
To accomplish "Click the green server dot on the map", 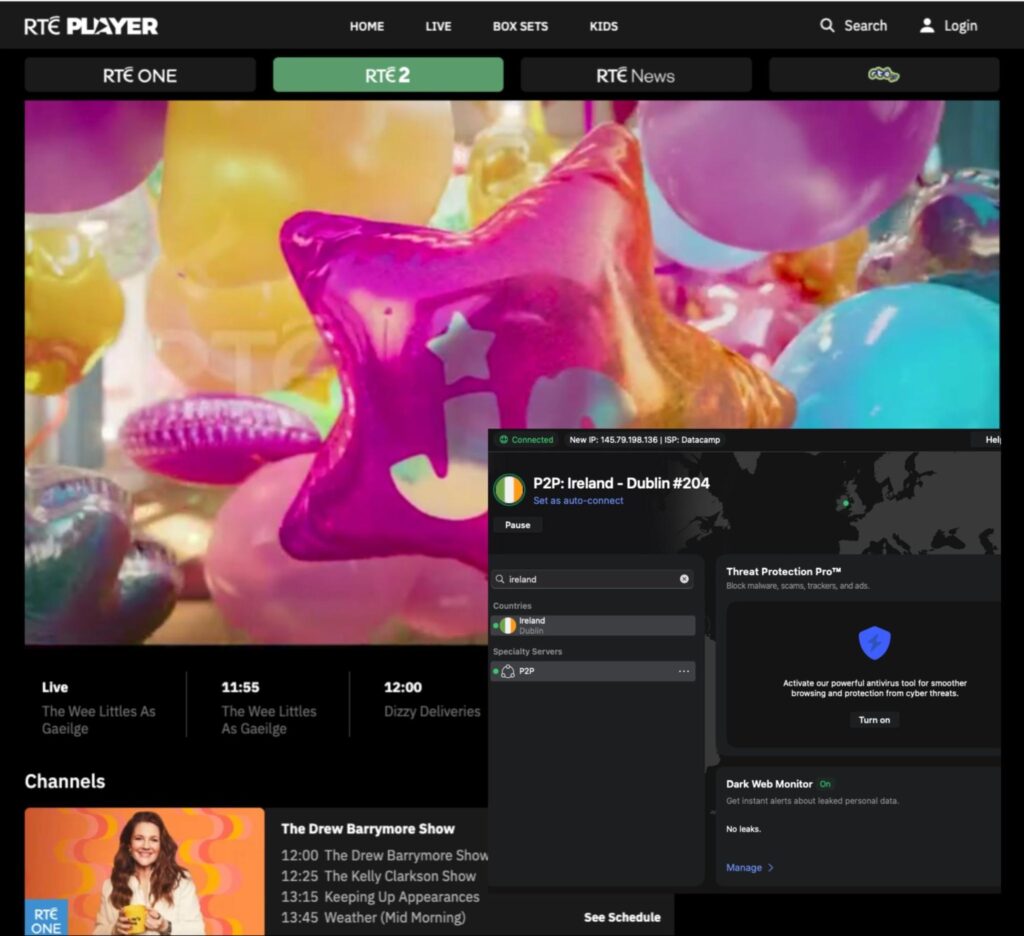I will 846,503.
